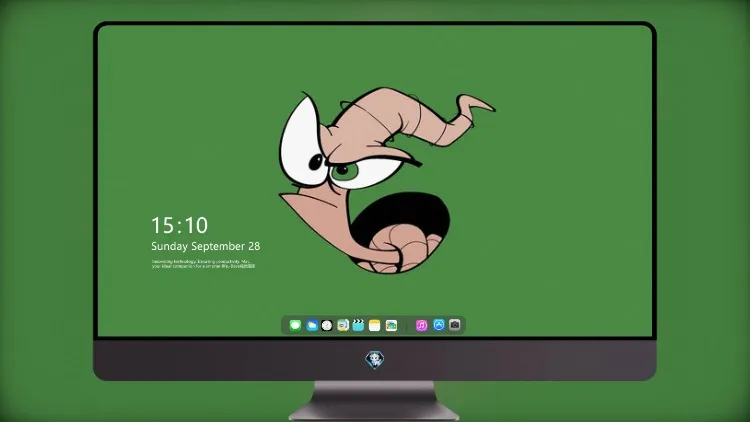Viewport: 750px width, 422px height.
Task: Click the Sunday September 28 date
Action: [206, 246]
